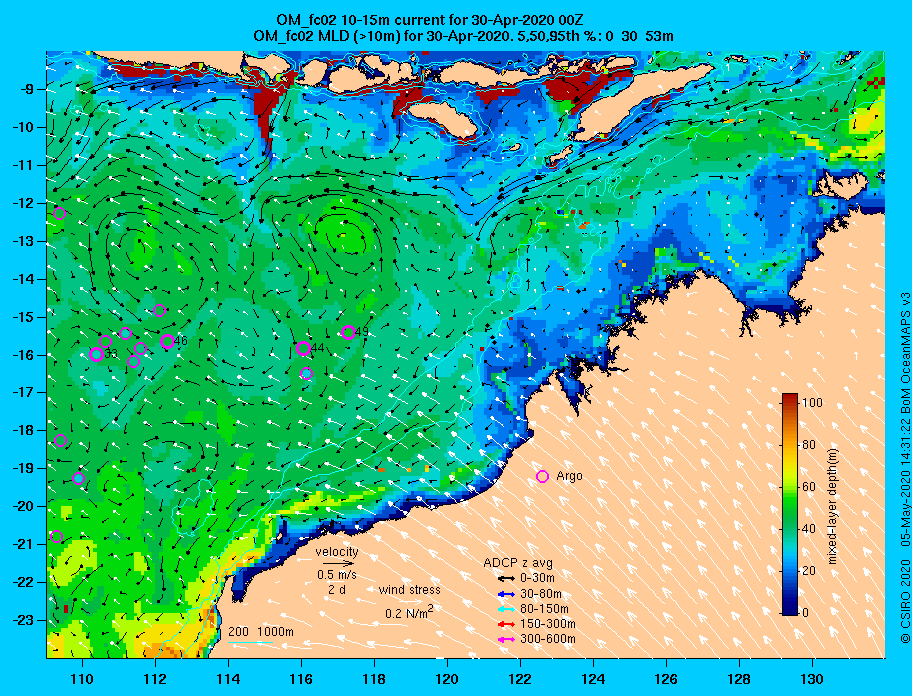Screen dimensions: 912x696
Task: Click the '0-30m' depth range label
Action: 537,579
